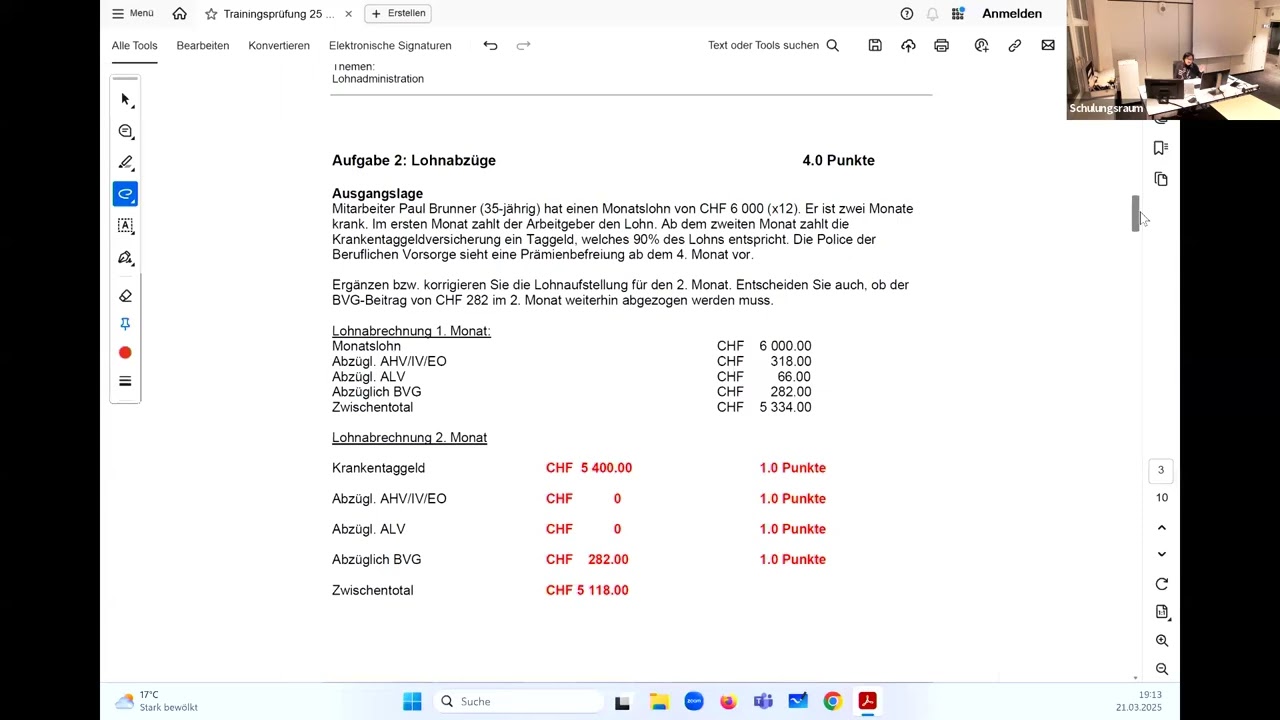Click the Erstellen button
Image resolution: width=1280 pixels, height=720 pixels.
[398, 13]
